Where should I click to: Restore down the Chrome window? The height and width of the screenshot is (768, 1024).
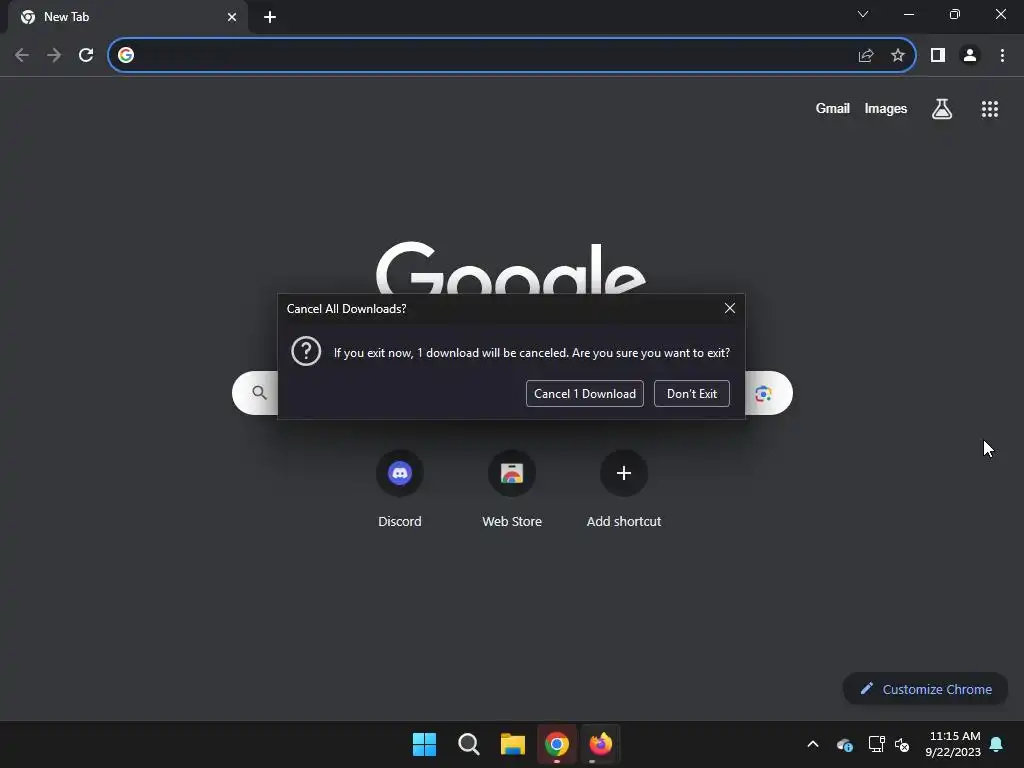954,14
